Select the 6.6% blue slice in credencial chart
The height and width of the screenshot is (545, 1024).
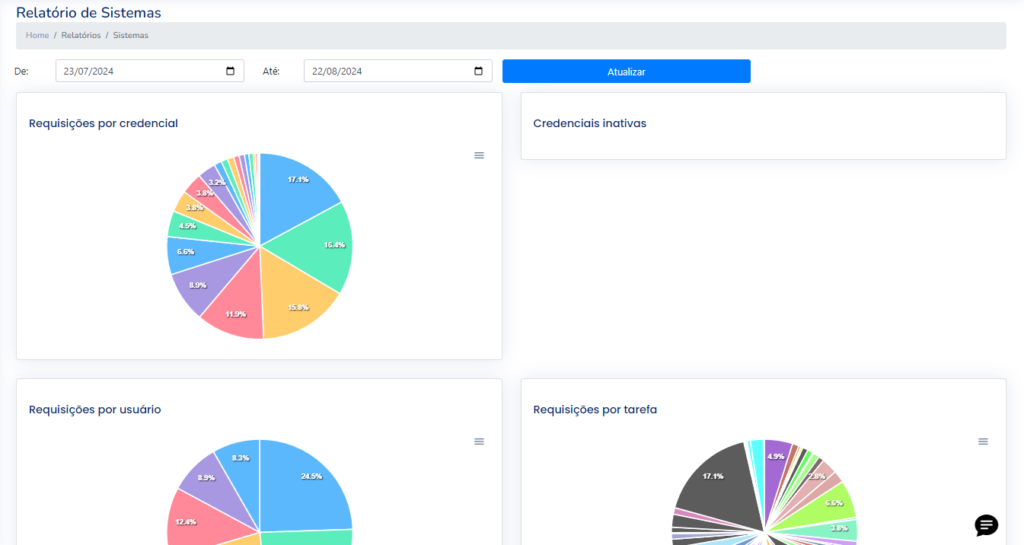coord(196,253)
